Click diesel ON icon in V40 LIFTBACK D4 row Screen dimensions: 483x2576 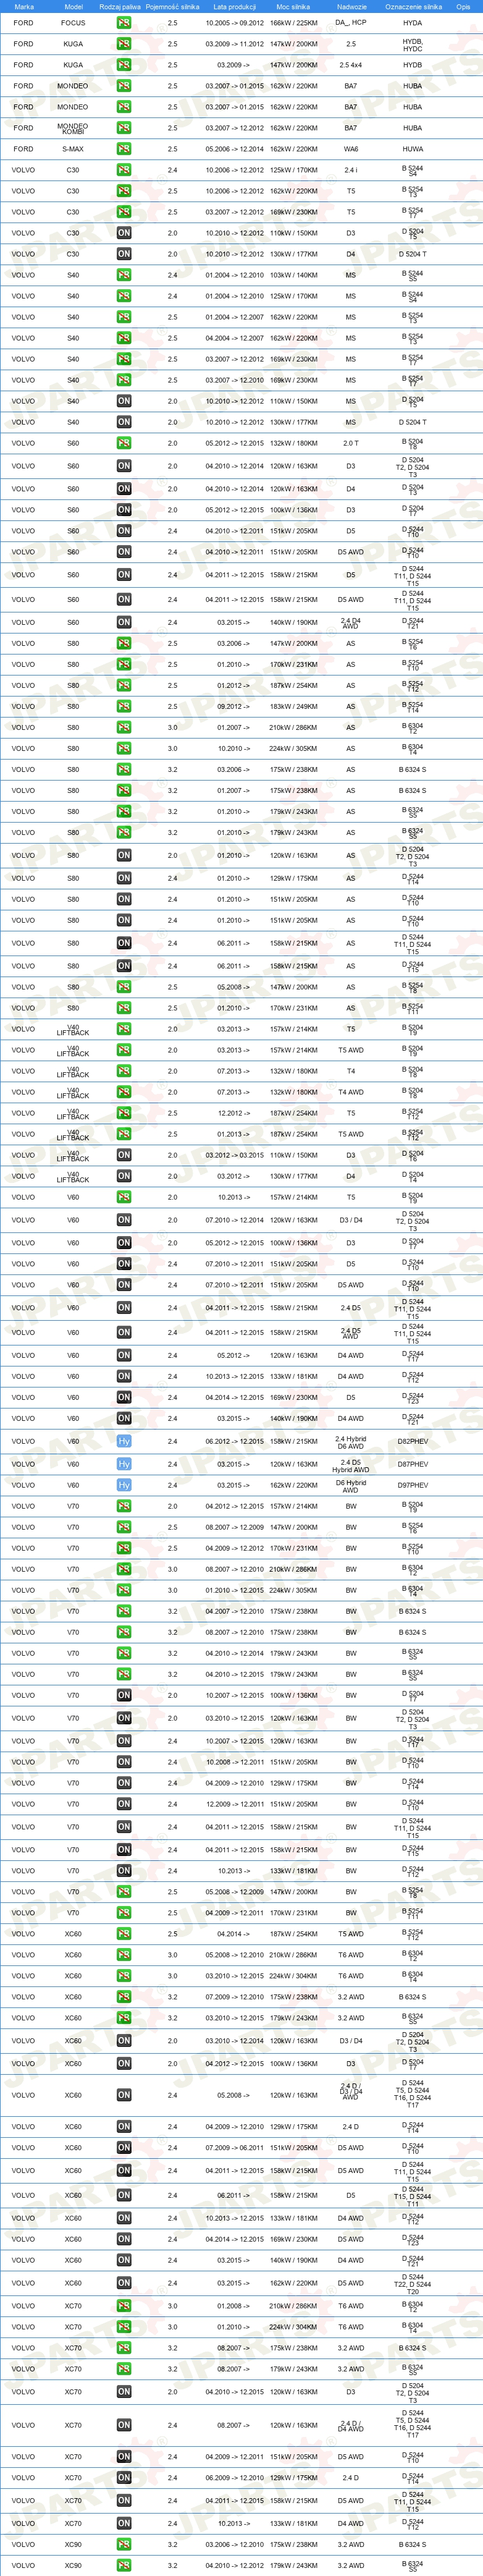124,1176
